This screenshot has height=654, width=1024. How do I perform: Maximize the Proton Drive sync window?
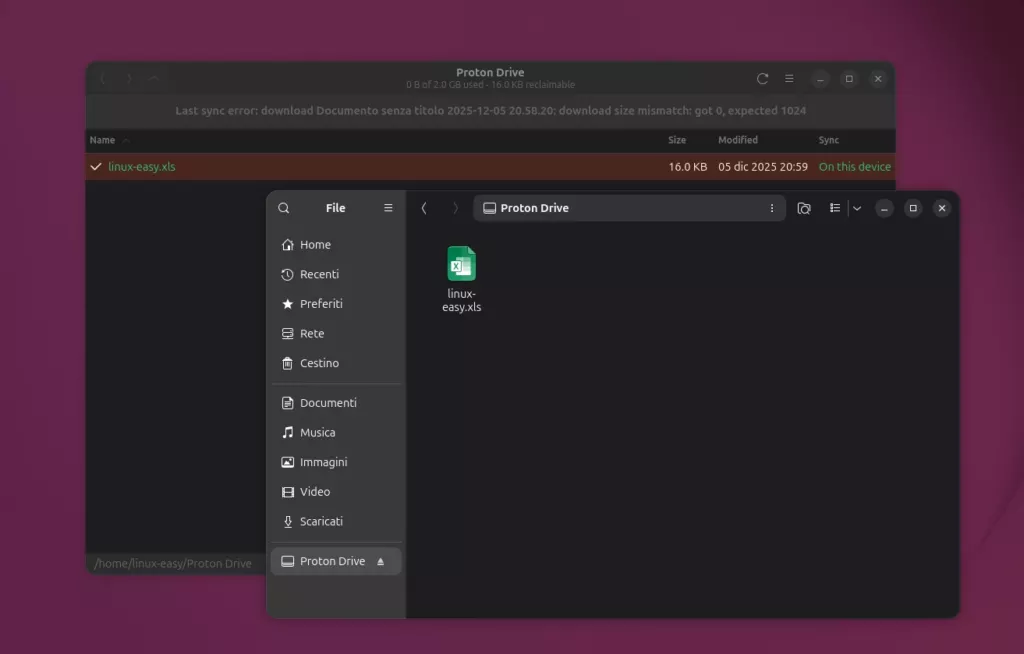click(849, 78)
